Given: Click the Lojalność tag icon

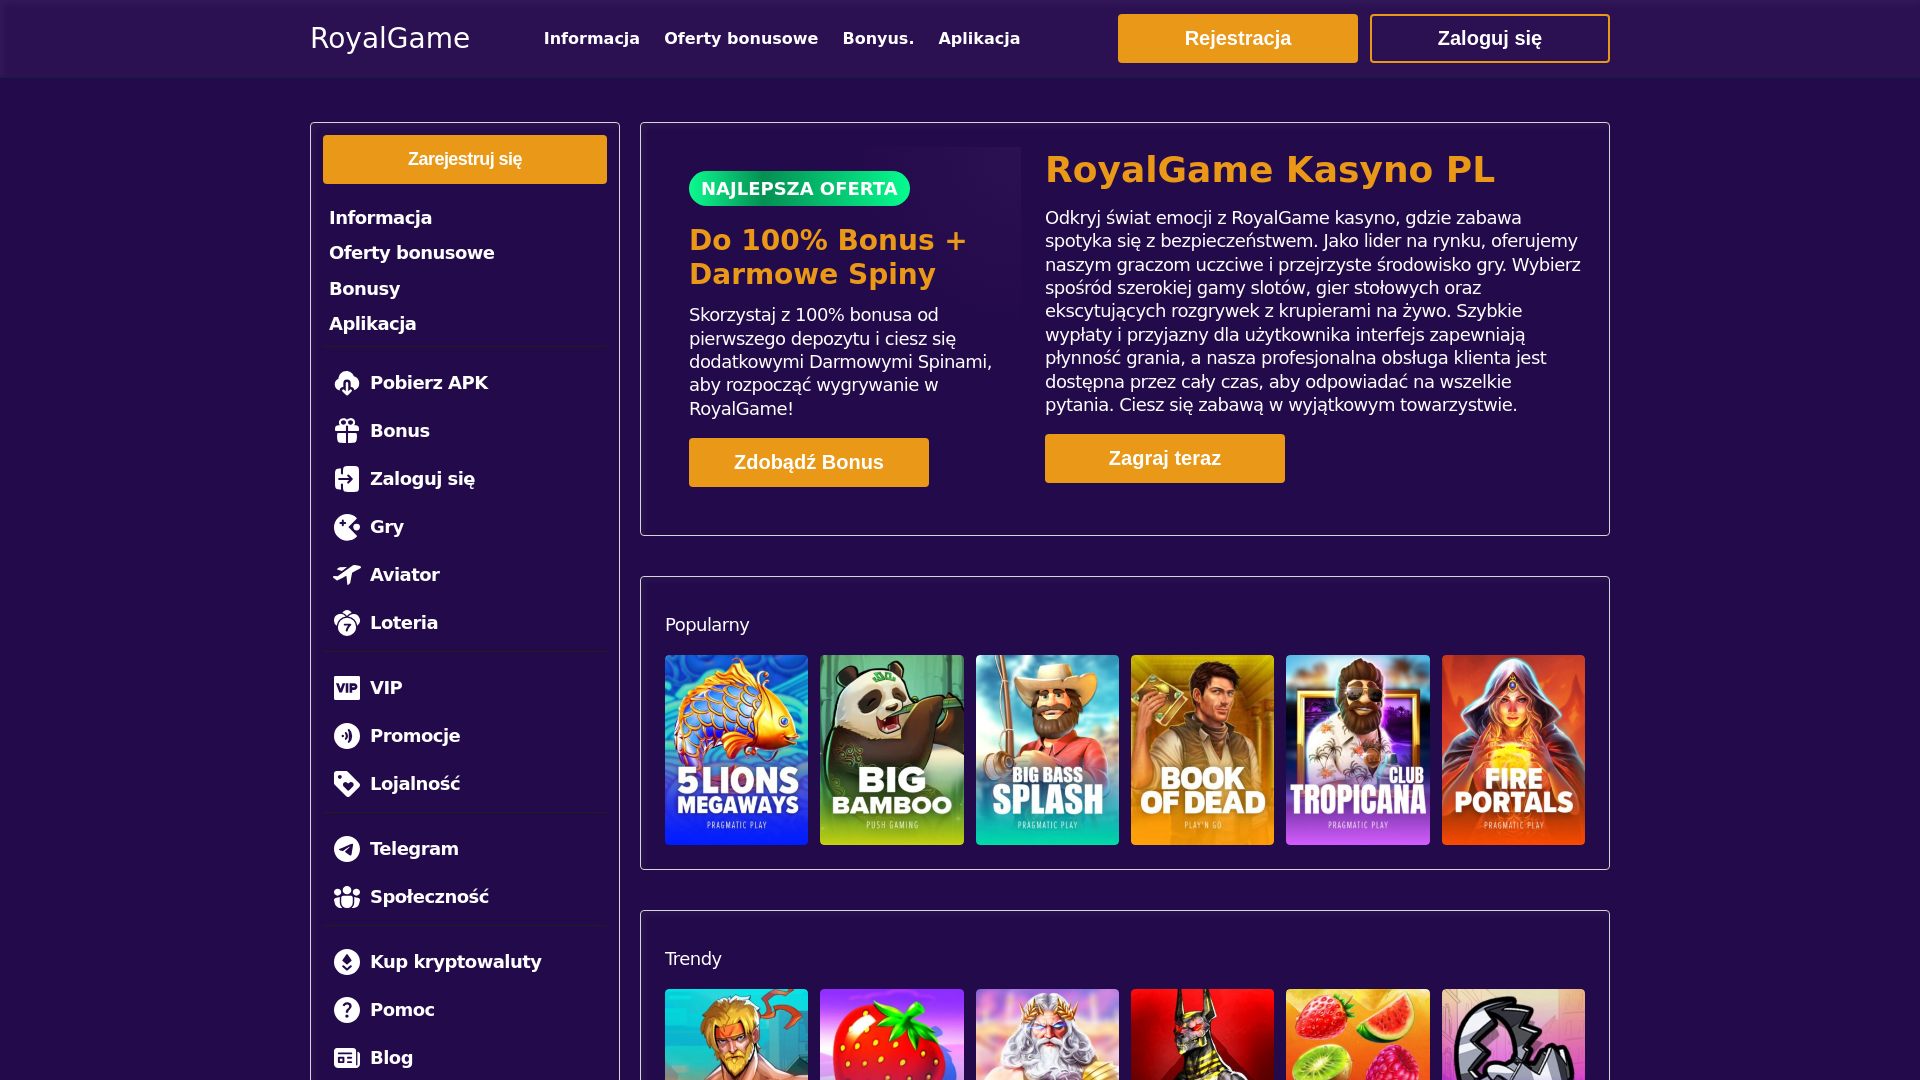Looking at the screenshot, I should (x=347, y=784).
